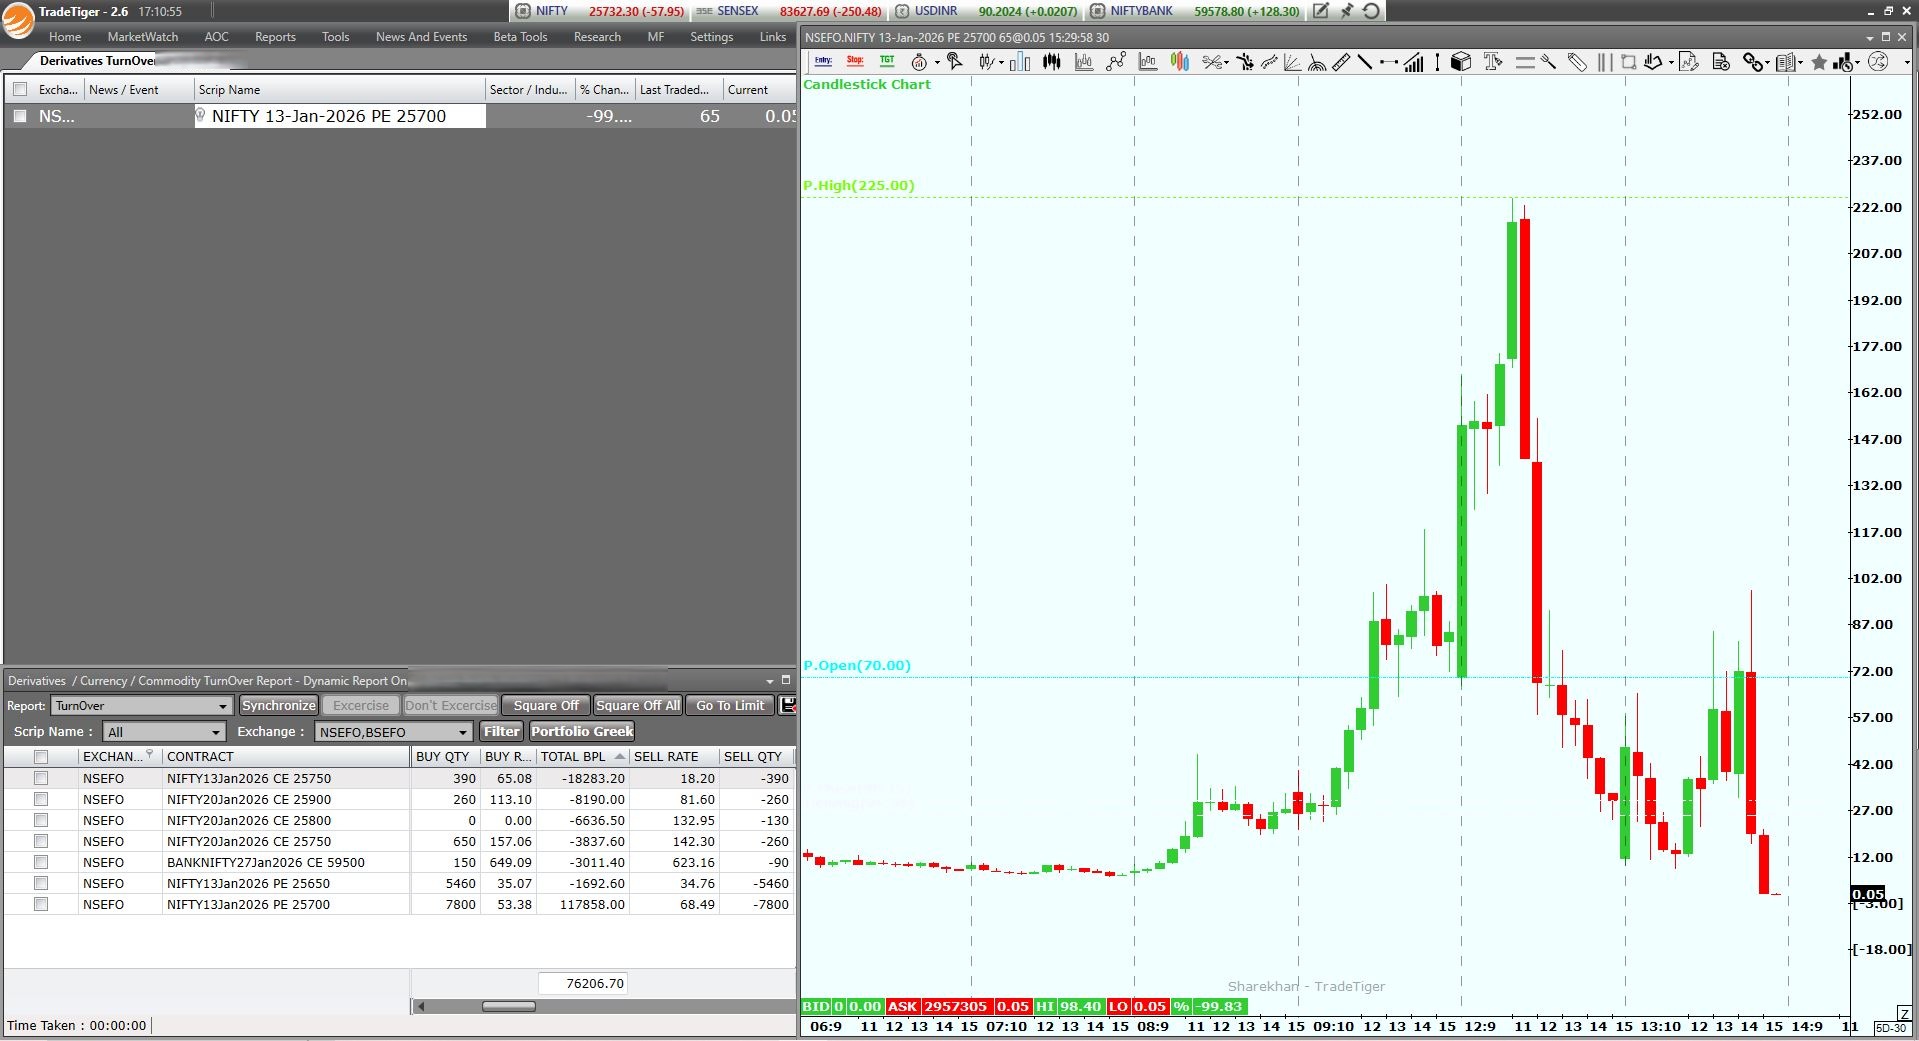Select the text annotation tool icon

[1493, 62]
